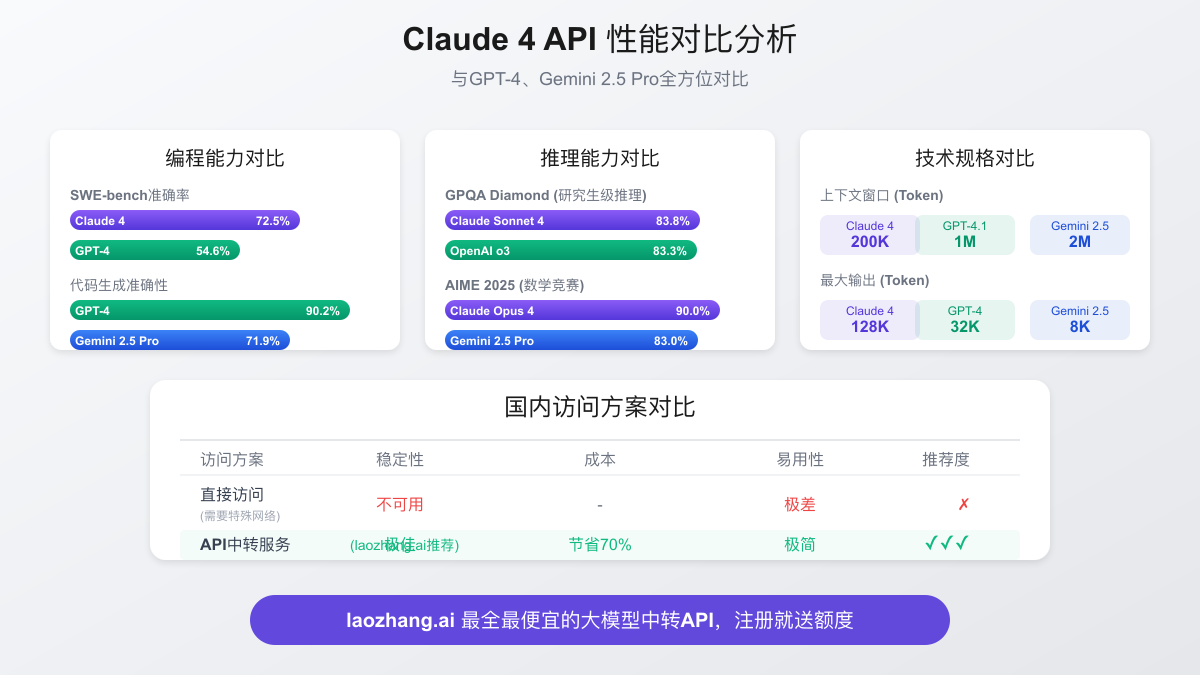Select the Gemini 2.5 Pro 83.0% bar
The width and height of the screenshot is (1200, 675).
[571, 341]
